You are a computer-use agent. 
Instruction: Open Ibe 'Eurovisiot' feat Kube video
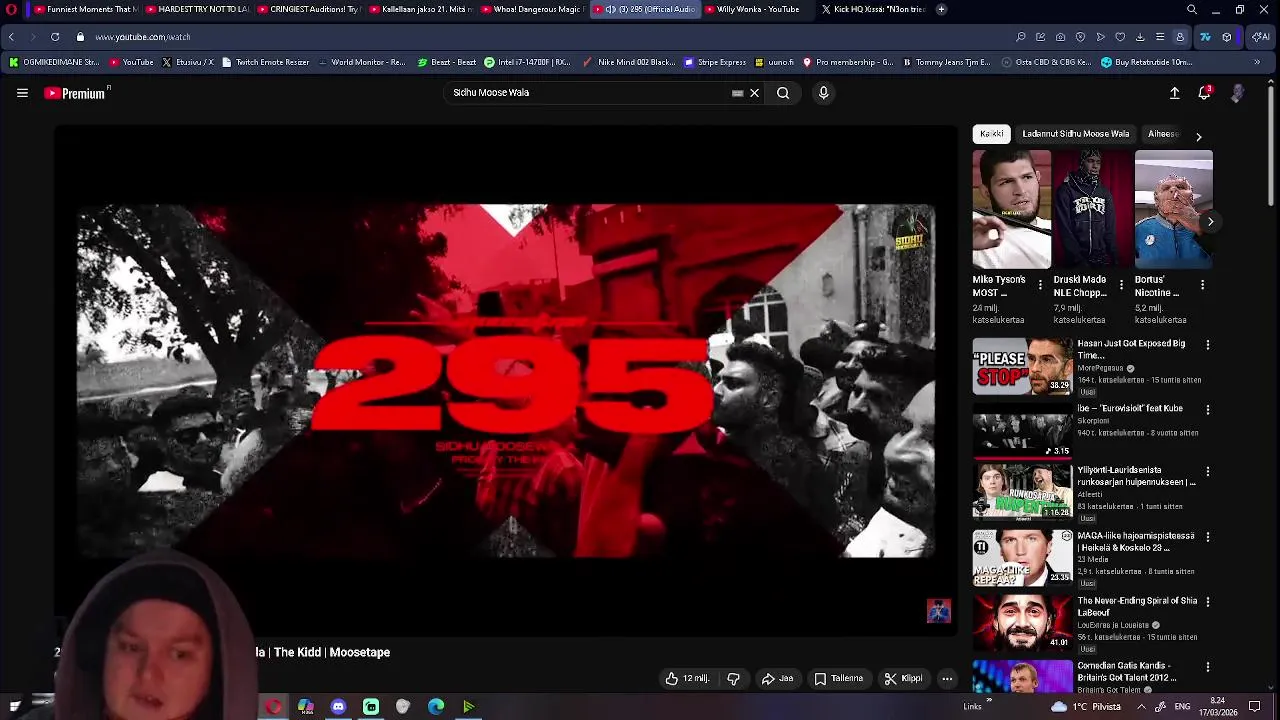(1022, 431)
